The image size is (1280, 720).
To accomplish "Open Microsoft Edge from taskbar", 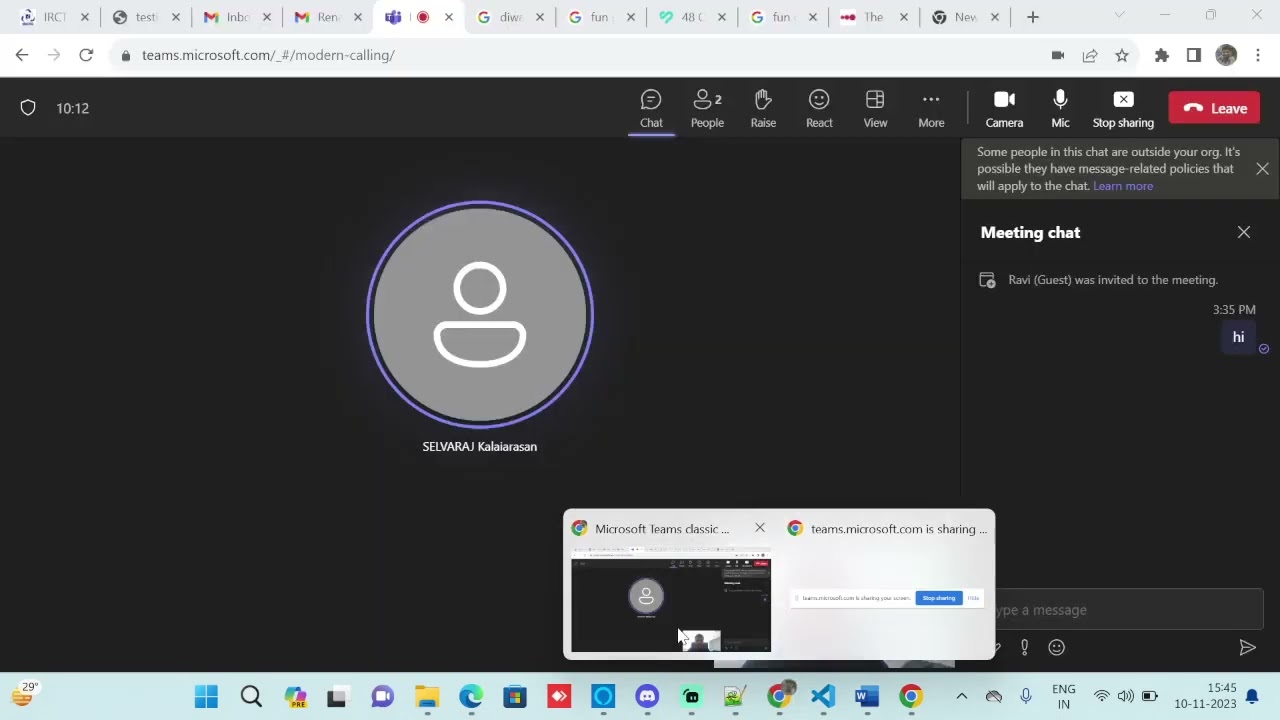I will [471, 696].
